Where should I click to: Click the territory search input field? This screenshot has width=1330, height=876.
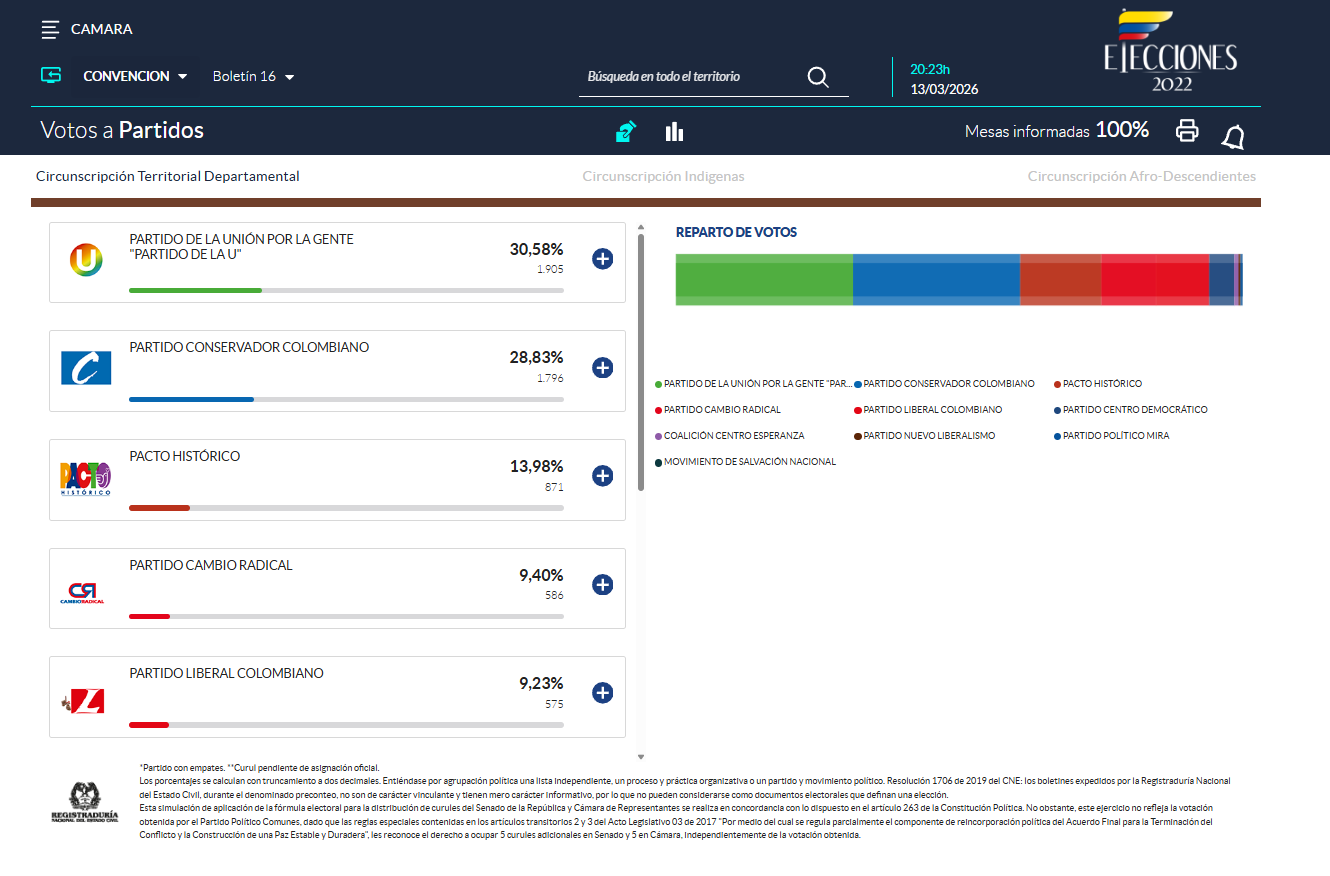[690, 77]
